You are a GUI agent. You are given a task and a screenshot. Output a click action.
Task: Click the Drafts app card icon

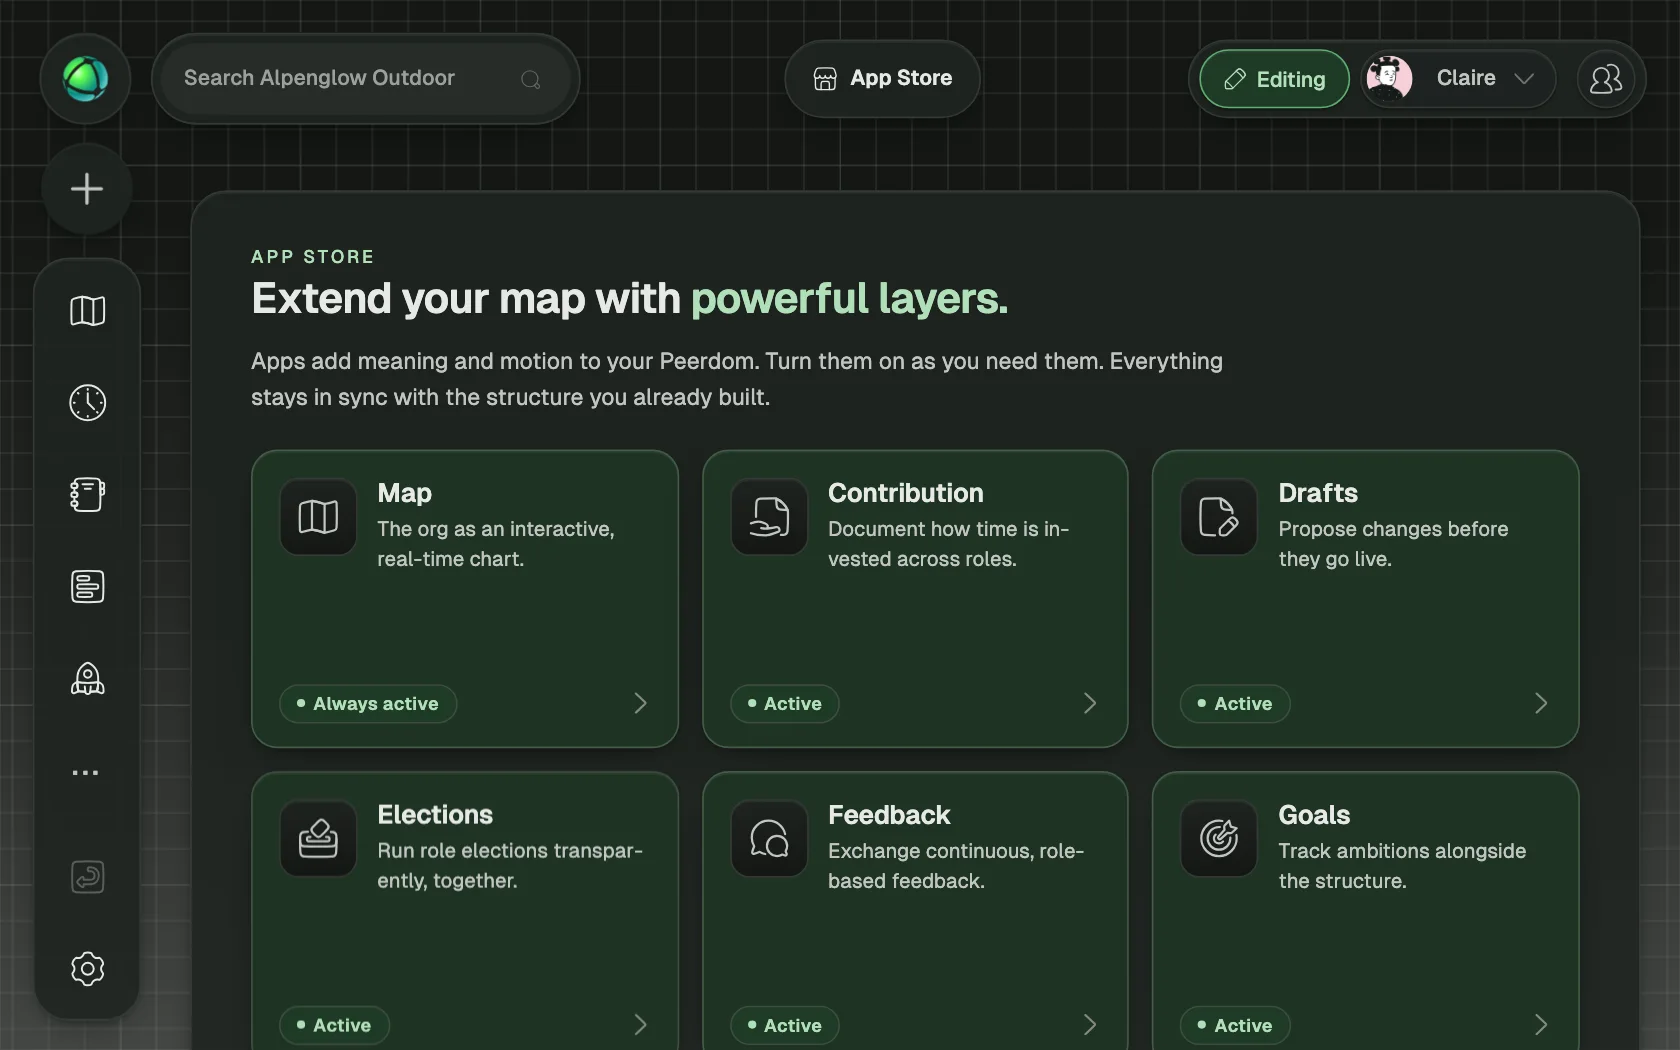click(1219, 517)
